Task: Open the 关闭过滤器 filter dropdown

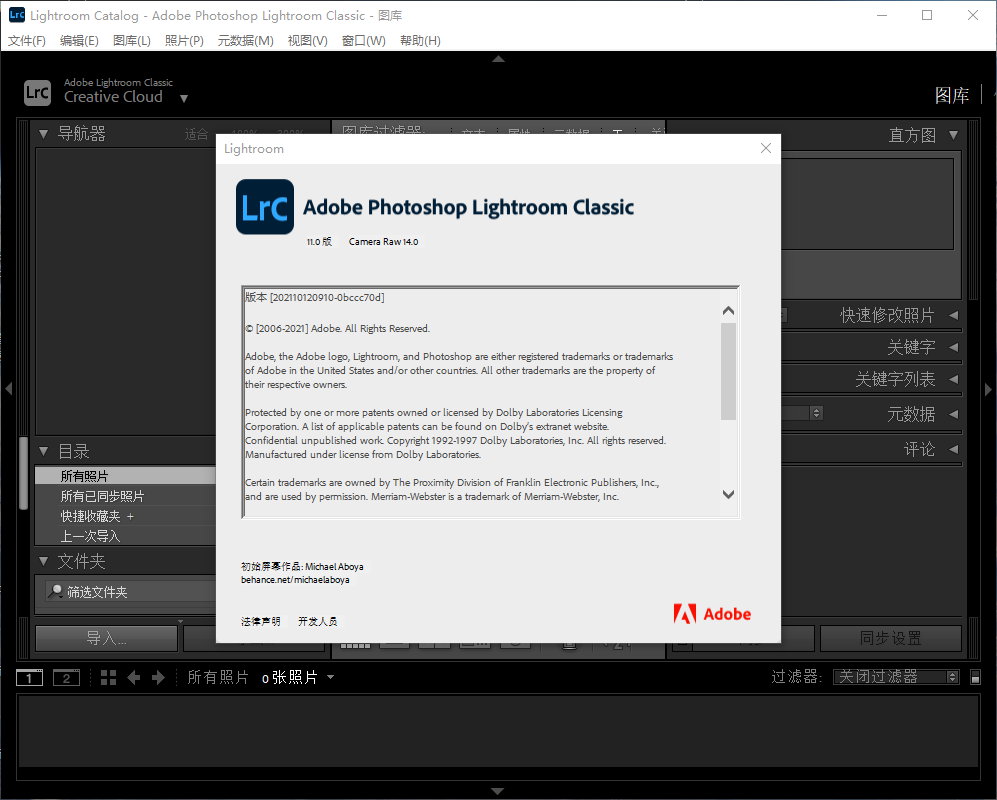Action: tap(897, 677)
